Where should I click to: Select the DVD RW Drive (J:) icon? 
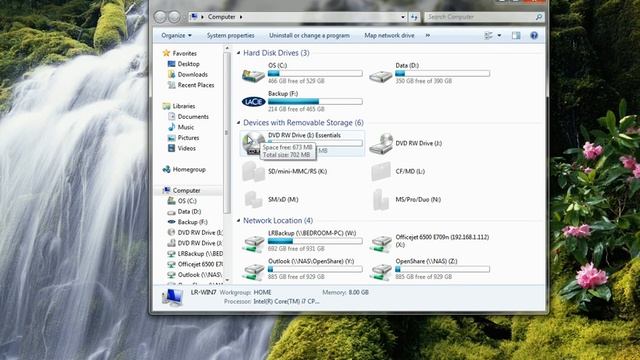381,144
